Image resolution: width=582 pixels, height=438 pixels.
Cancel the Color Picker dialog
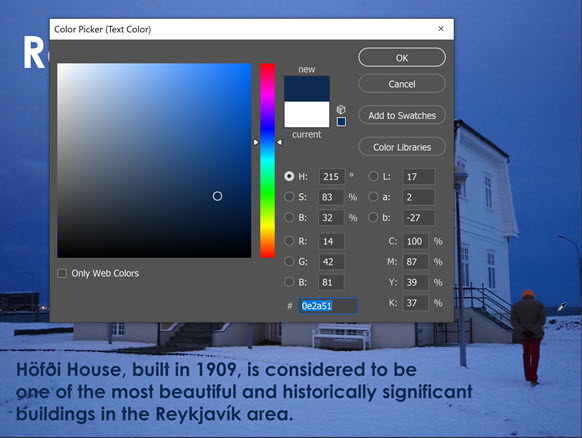(402, 84)
